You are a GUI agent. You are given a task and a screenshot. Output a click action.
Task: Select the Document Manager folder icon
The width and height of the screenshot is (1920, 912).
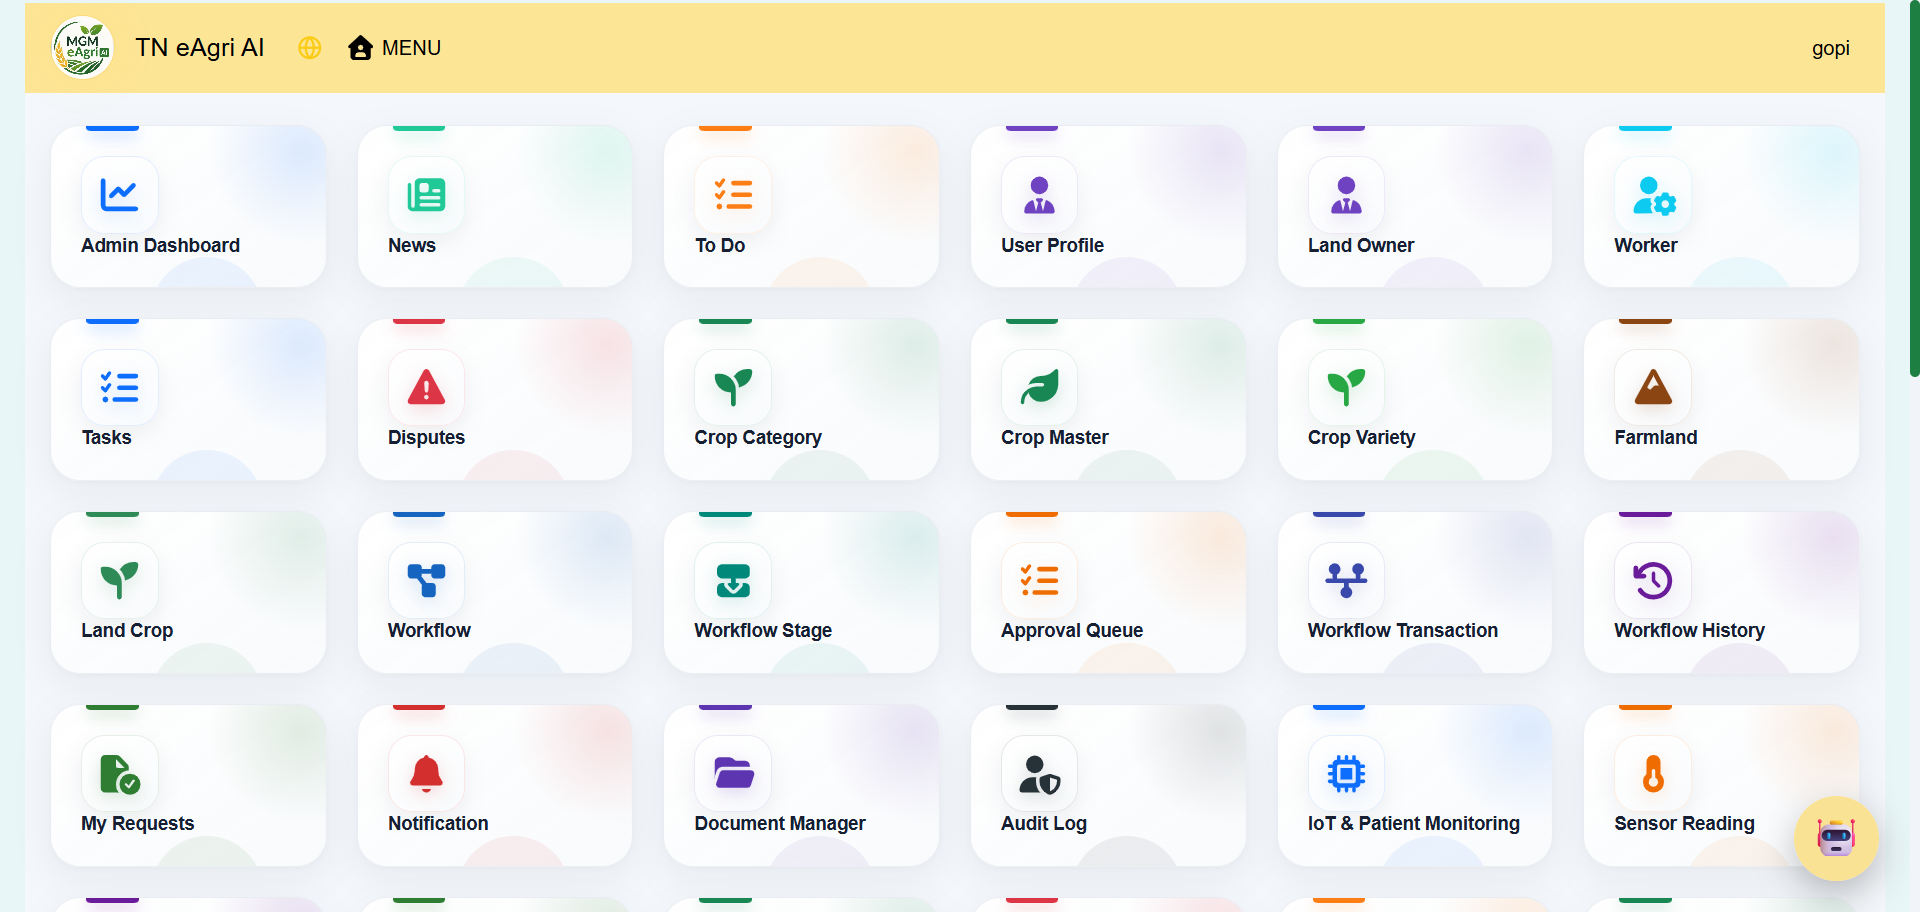734,773
